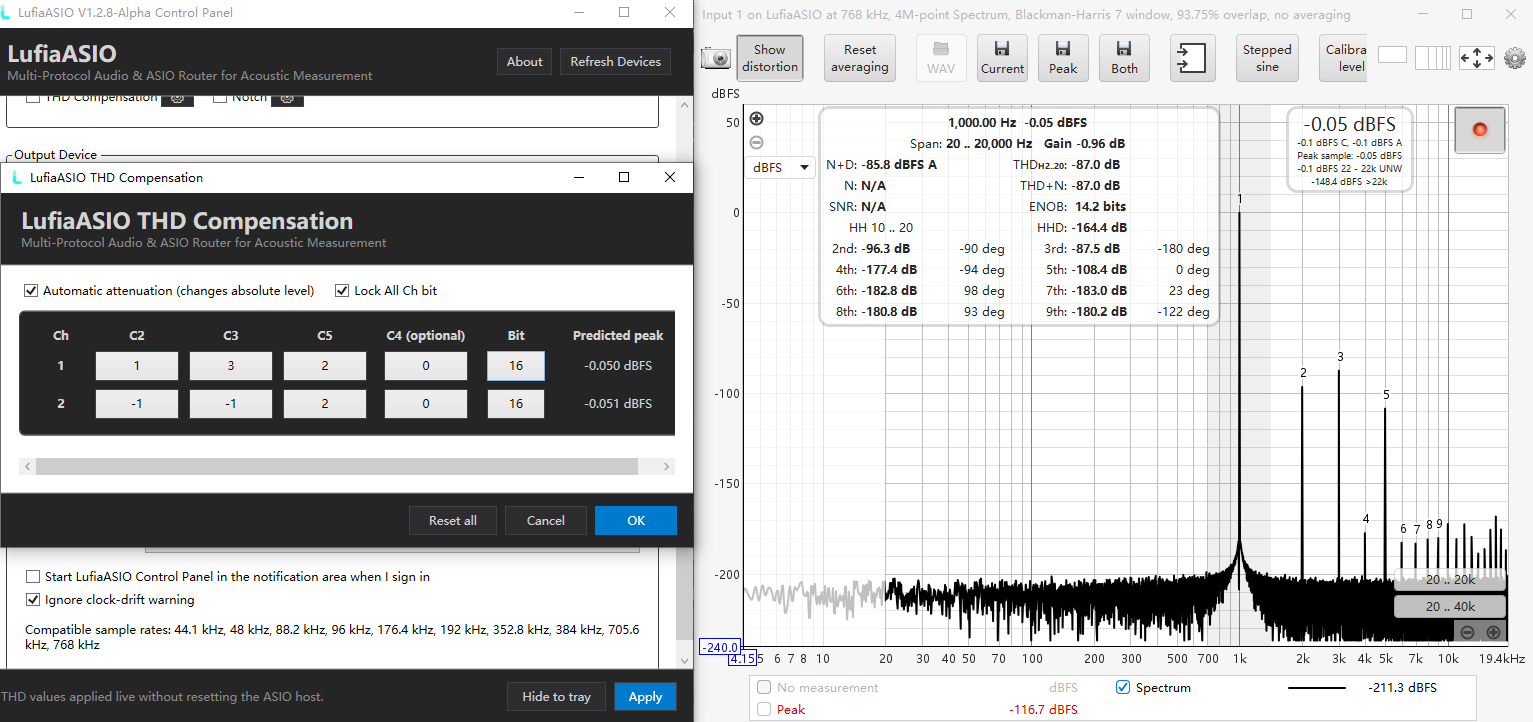1533x722 pixels.
Task: Click channel 1 C3 input field
Action: coord(231,366)
